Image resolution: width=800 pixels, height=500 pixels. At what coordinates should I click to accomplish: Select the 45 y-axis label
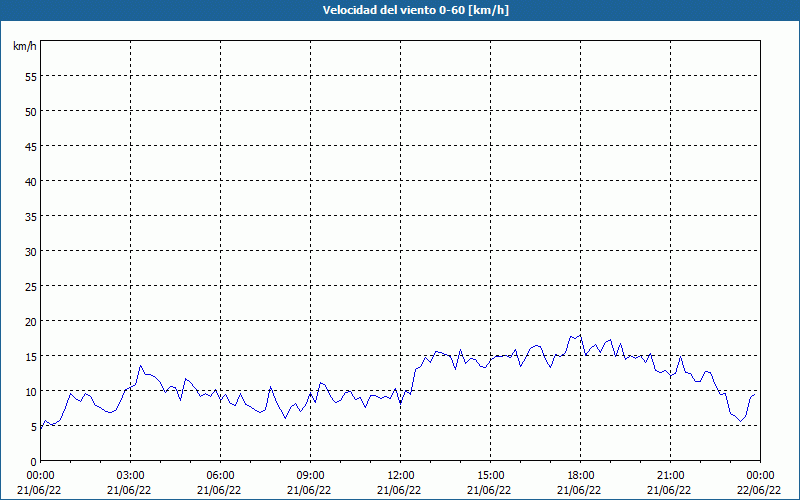[30, 146]
